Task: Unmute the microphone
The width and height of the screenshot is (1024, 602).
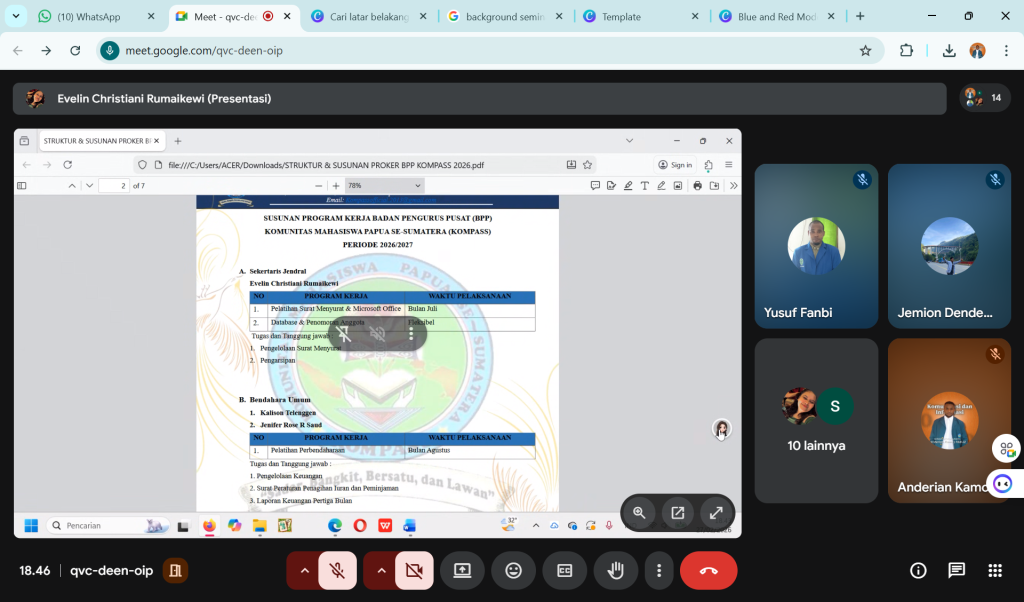Action: (338, 570)
